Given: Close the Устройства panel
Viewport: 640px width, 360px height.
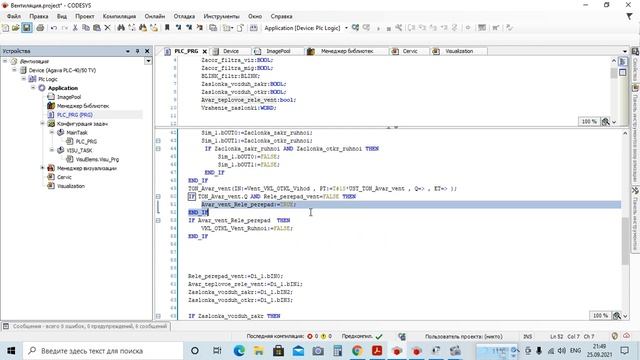Looking at the screenshot, I should [x=147, y=51].
